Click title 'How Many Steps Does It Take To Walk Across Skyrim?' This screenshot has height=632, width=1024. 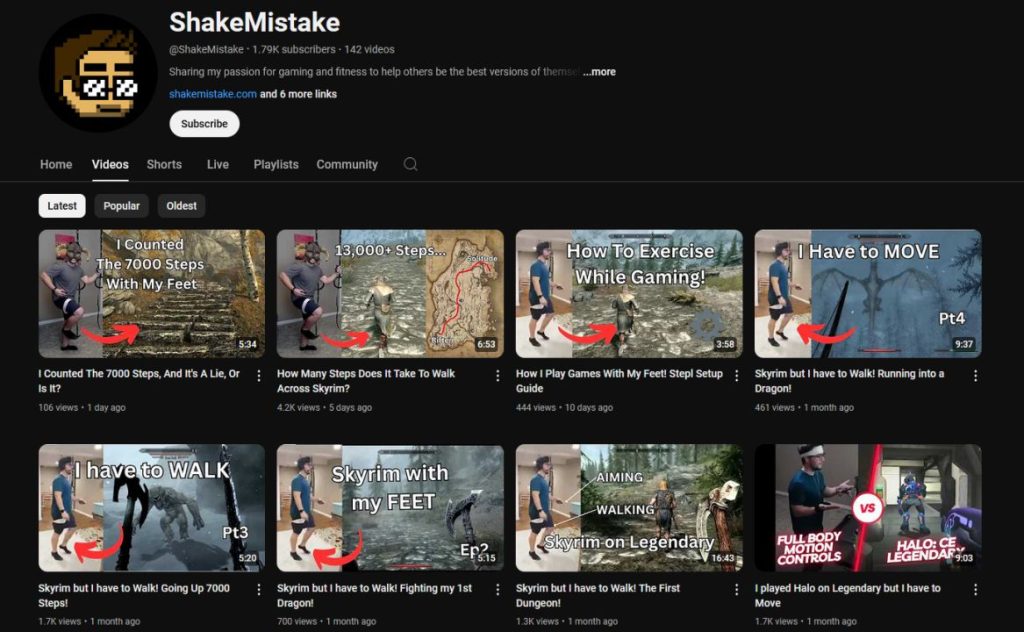point(366,381)
